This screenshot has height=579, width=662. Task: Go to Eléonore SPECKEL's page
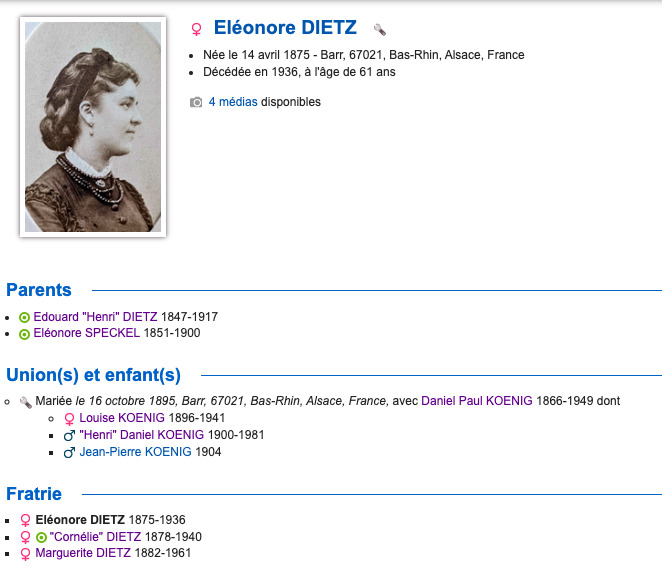tap(90, 333)
